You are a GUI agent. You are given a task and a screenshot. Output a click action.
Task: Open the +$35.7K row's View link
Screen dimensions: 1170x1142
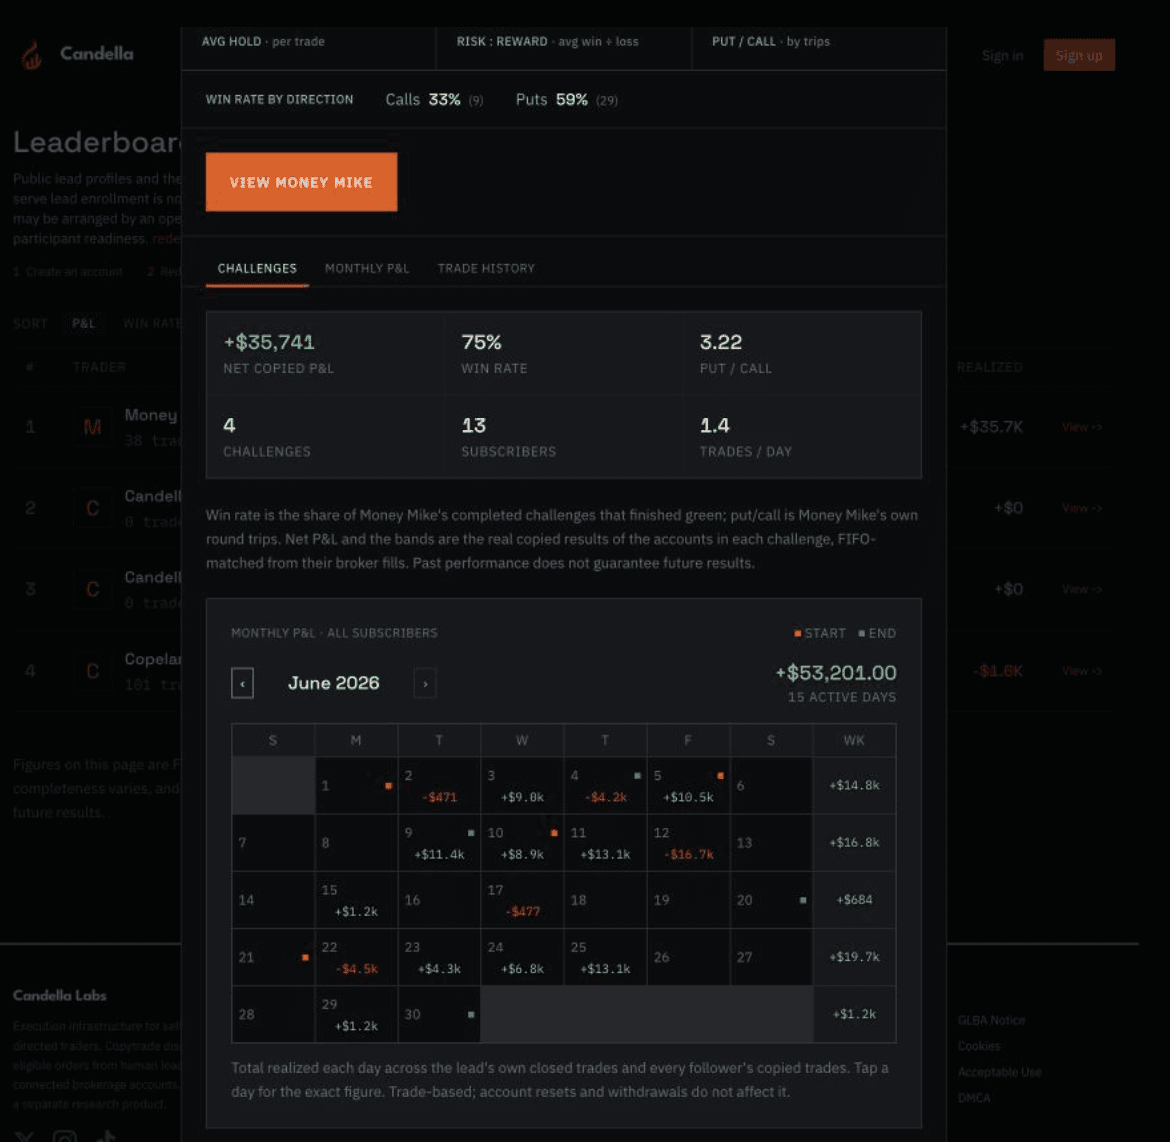(1081, 427)
